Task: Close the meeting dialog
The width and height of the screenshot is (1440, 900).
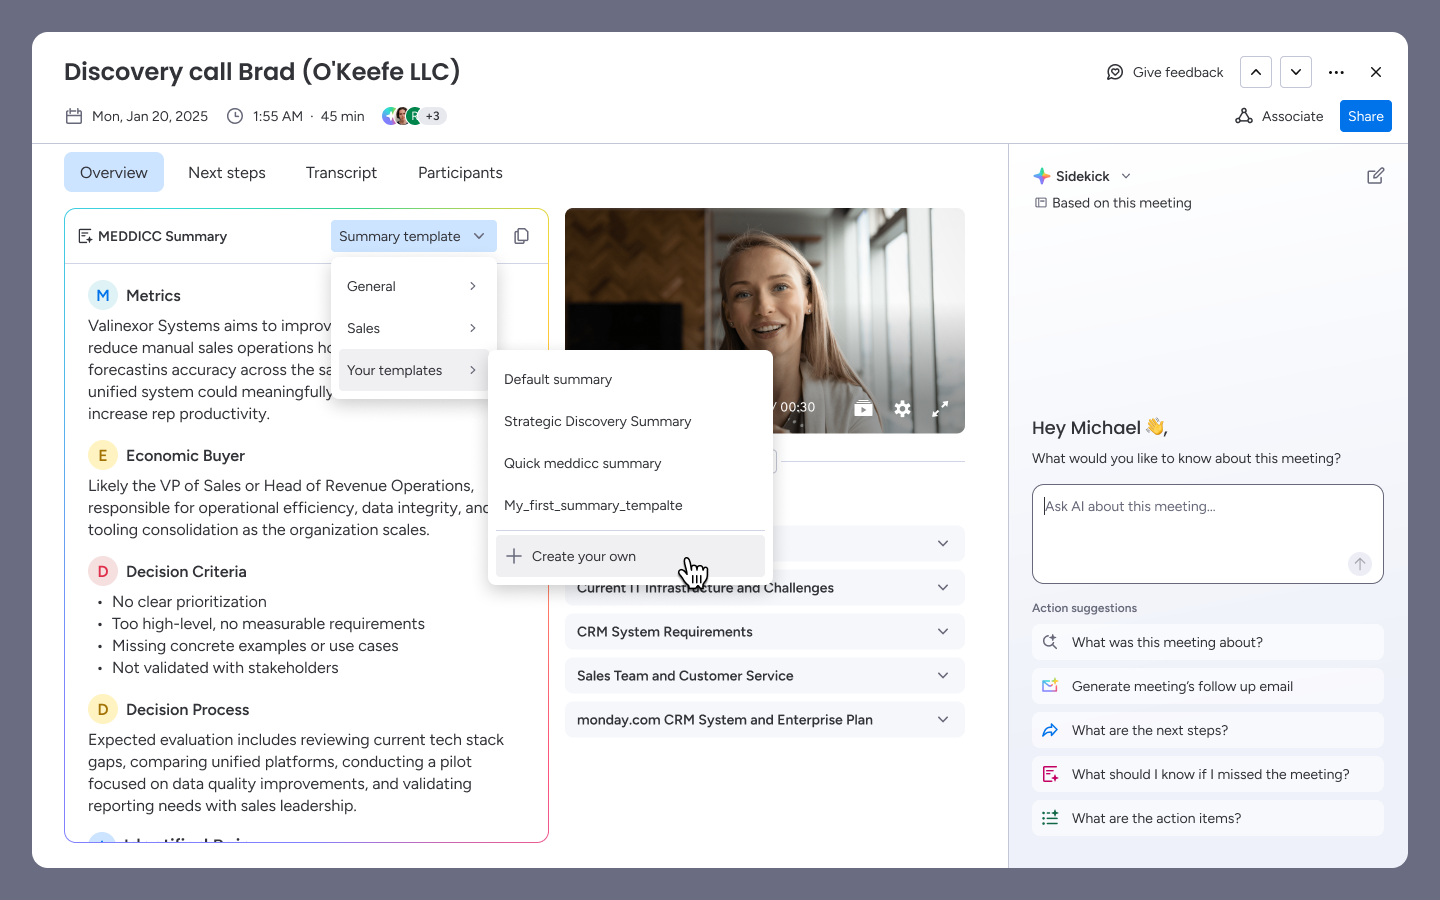Action: coord(1376,72)
